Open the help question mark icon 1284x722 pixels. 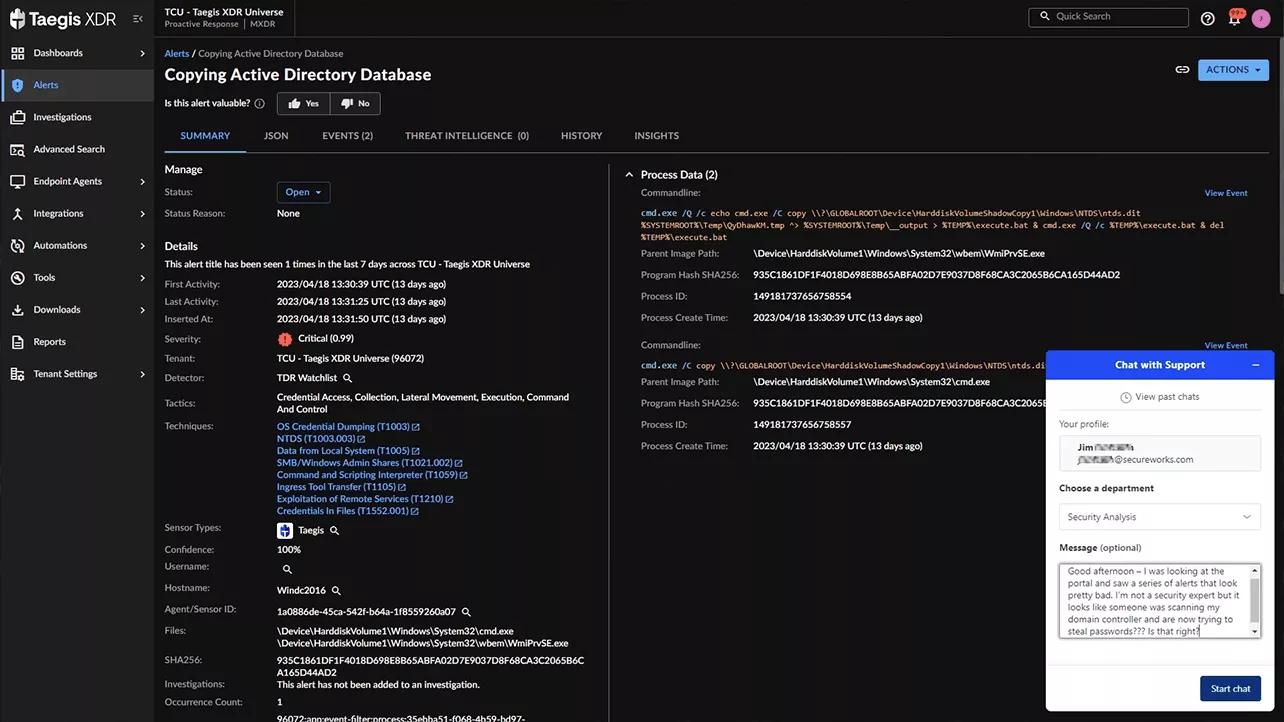[x=1207, y=18]
